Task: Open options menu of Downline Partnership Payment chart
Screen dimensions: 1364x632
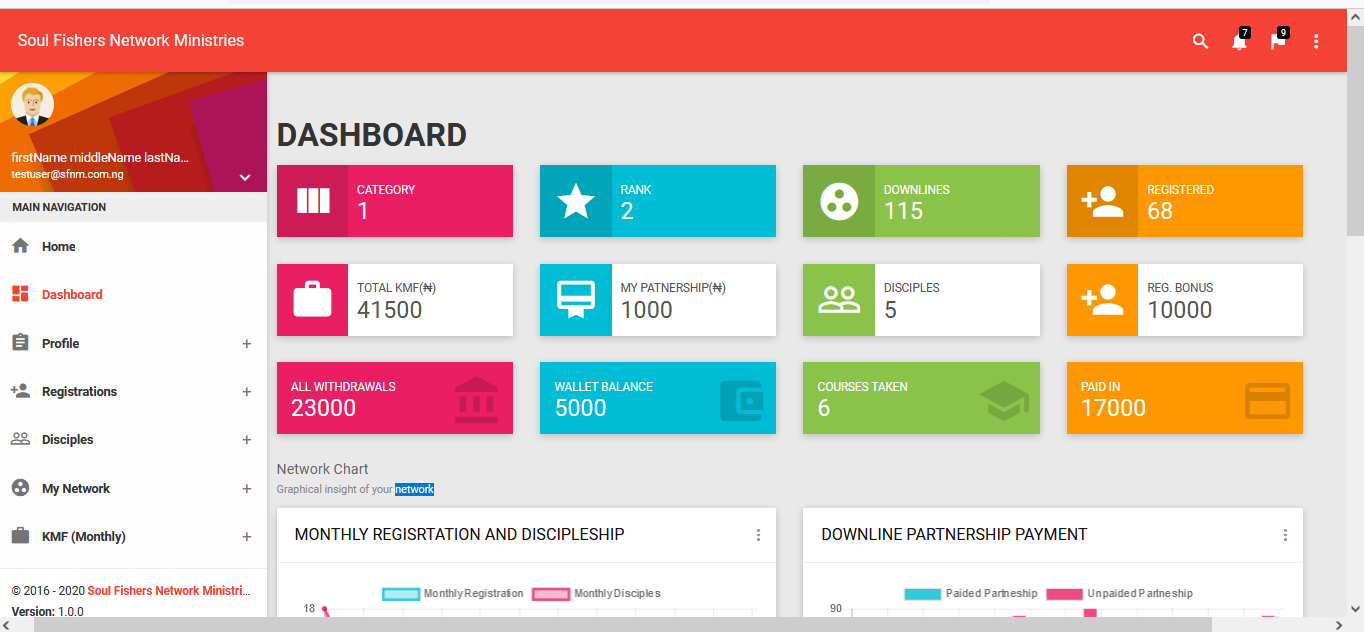Action: (1285, 535)
